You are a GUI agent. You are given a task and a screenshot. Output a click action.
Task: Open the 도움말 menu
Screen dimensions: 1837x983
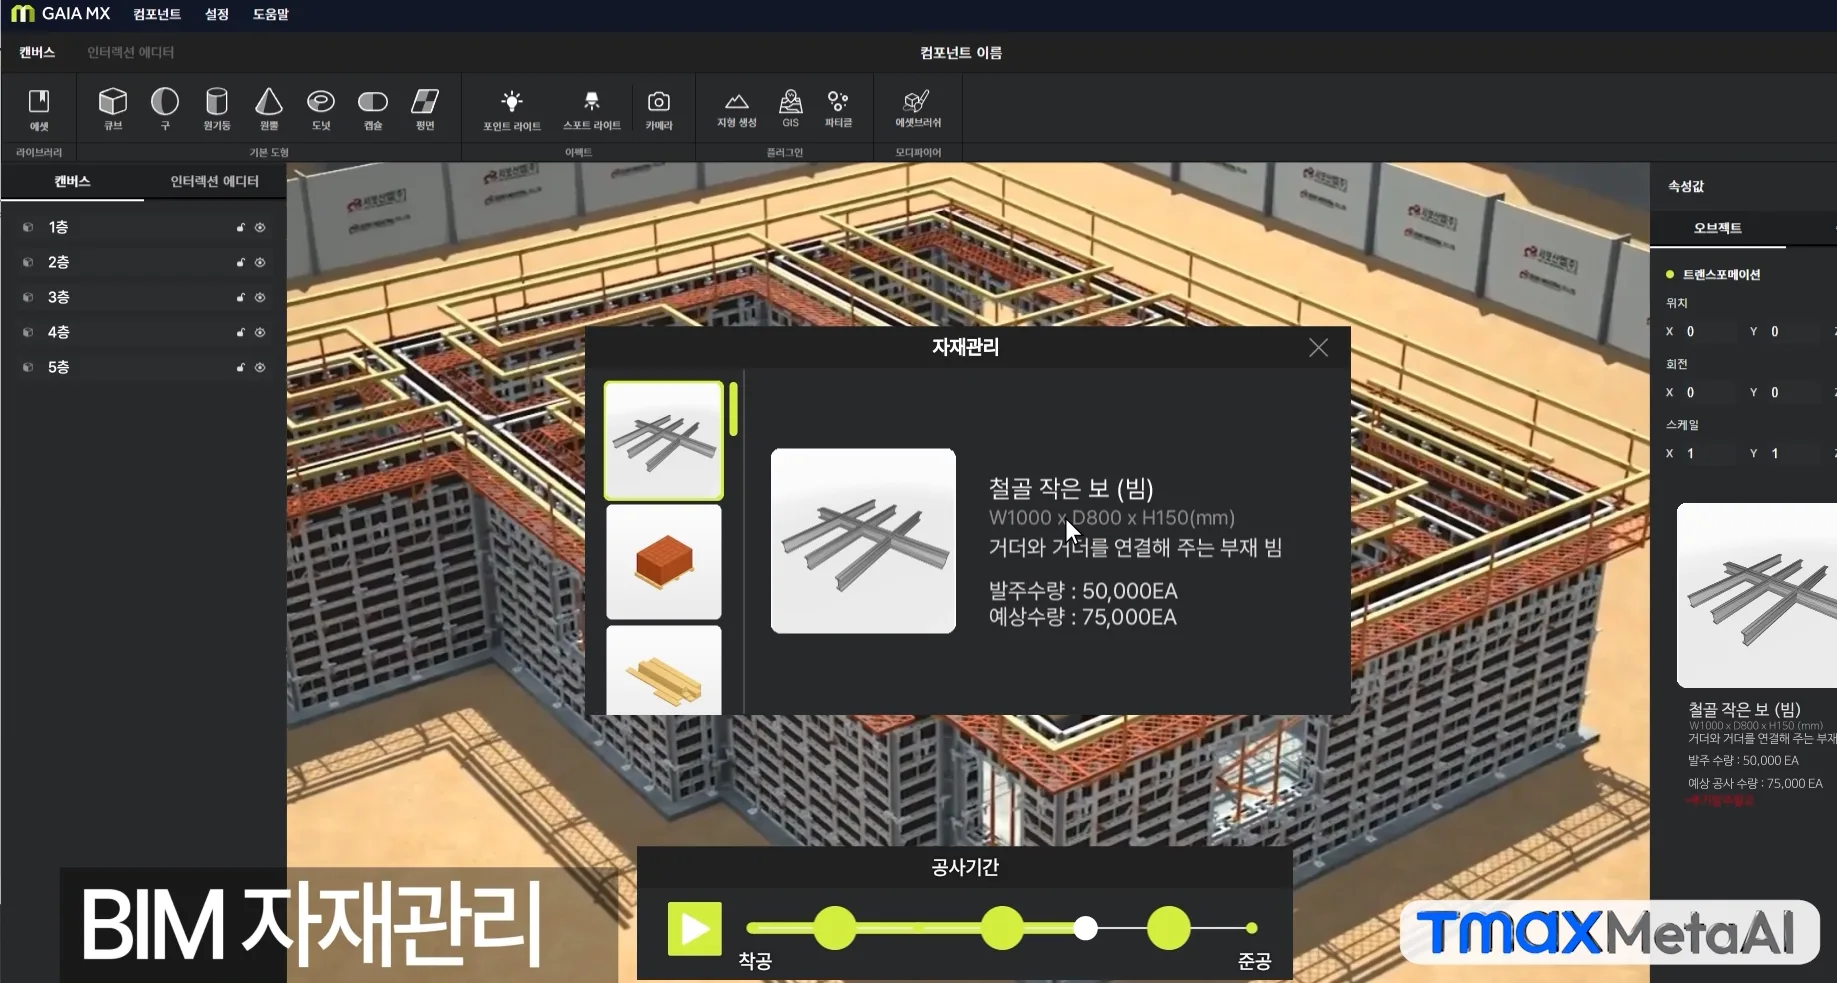270,14
